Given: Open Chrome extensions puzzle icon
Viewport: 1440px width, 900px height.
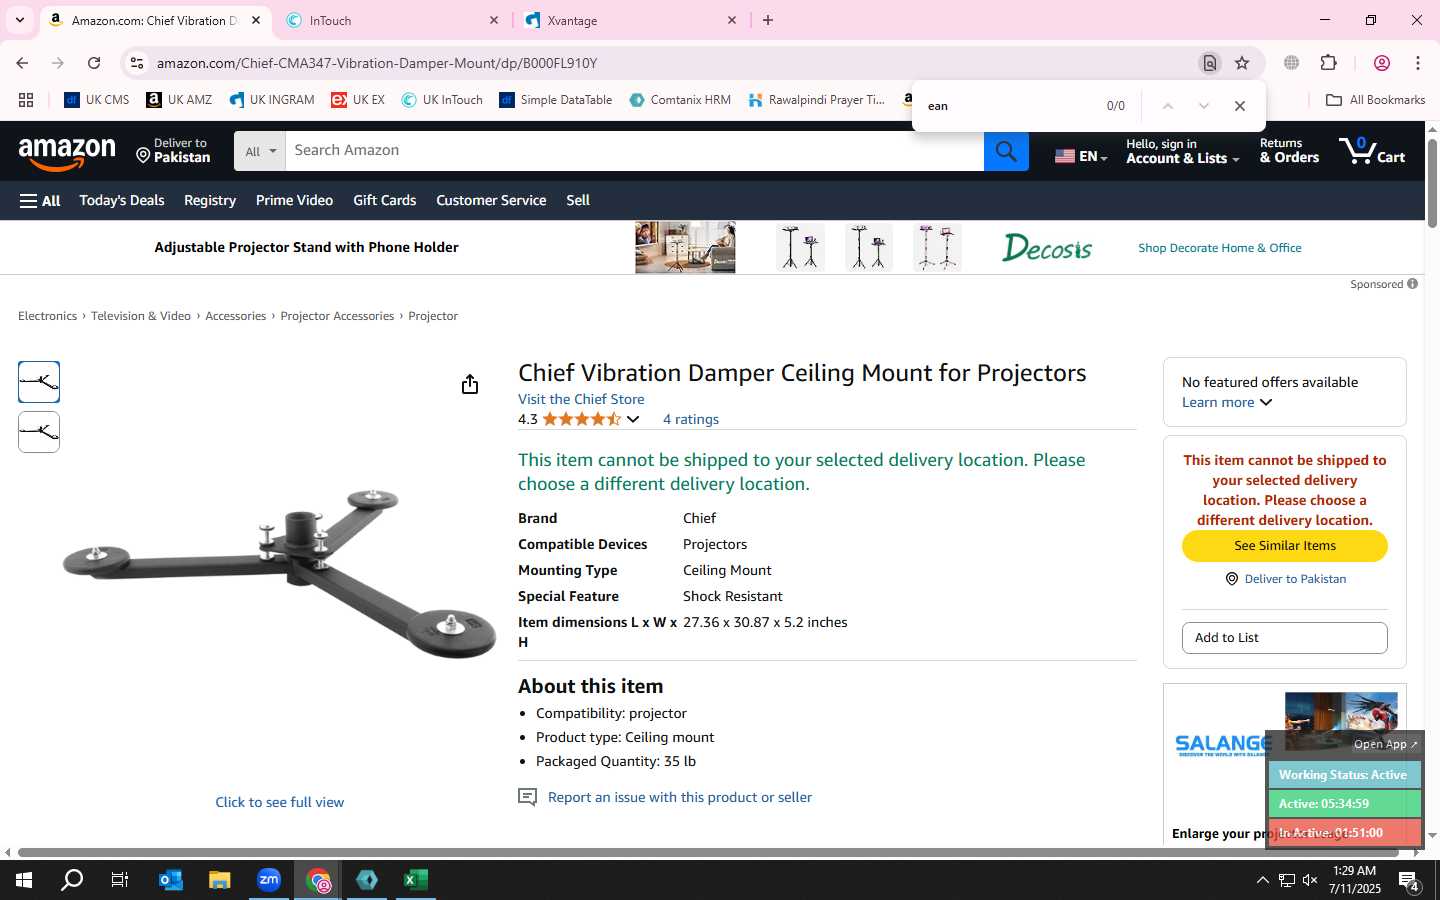Looking at the screenshot, I should pyautogui.click(x=1329, y=63).
